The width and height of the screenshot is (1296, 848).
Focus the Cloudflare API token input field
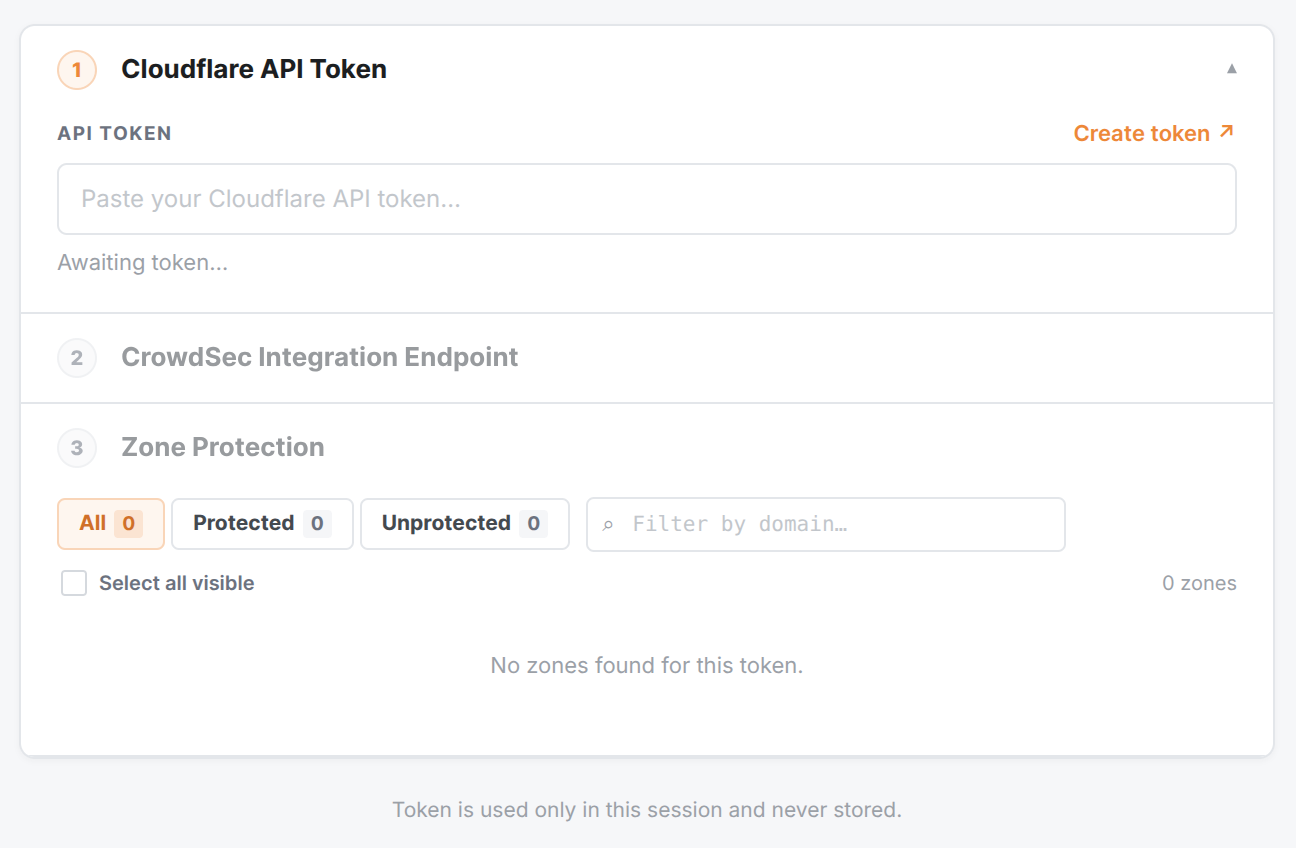click(647, 199)
